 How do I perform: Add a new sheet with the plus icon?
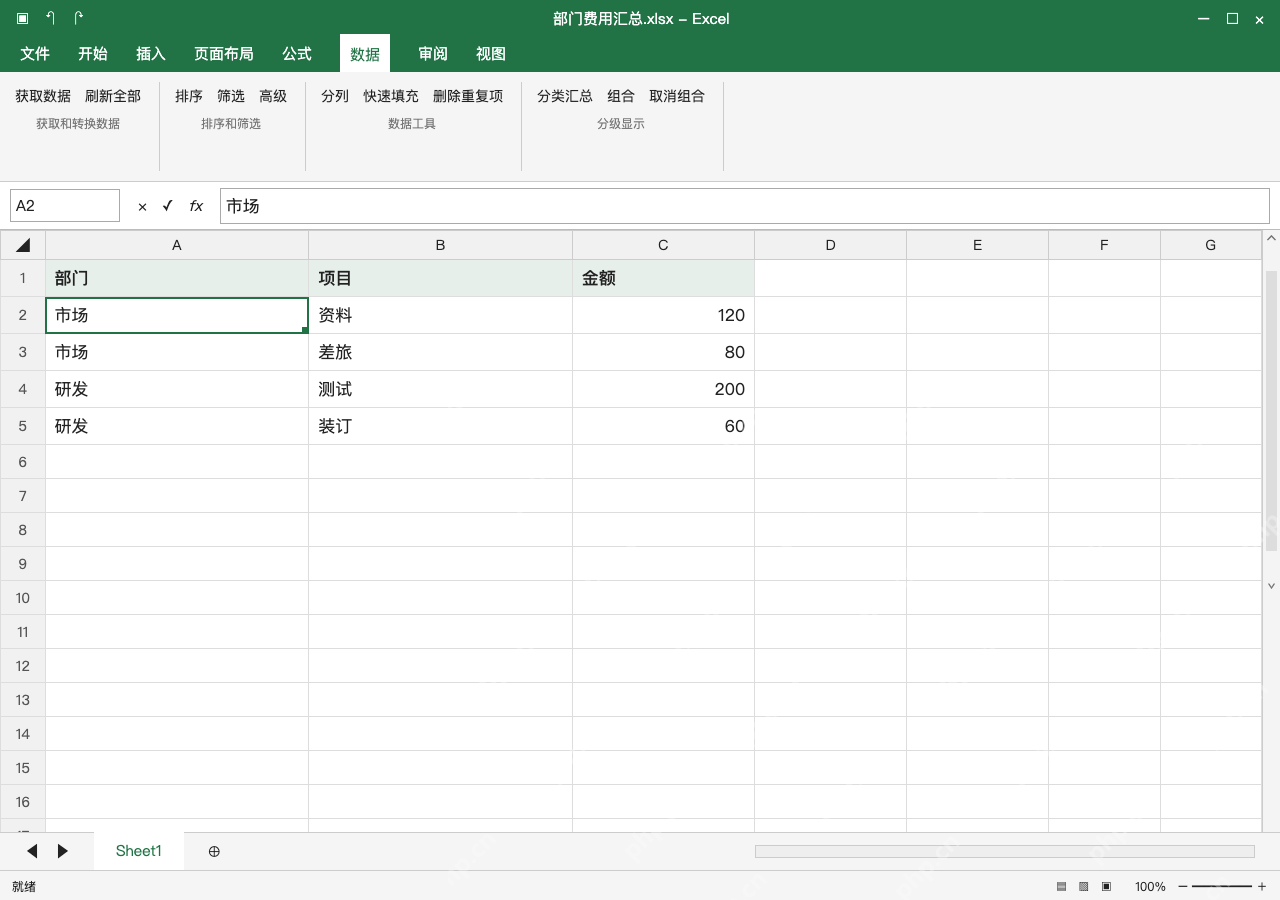point(214,851)
